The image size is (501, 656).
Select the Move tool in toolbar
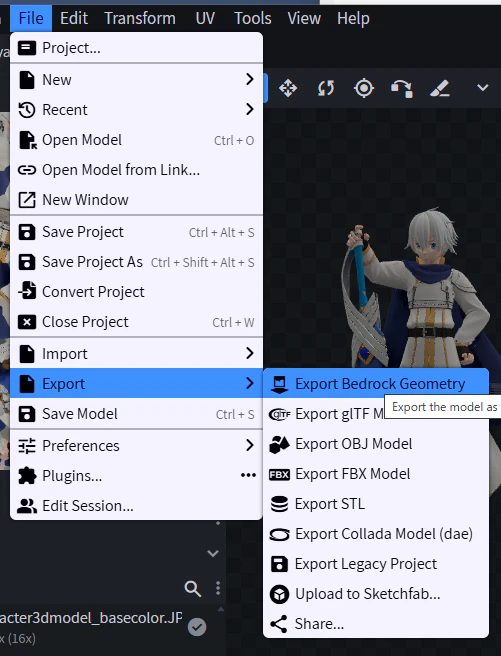point(288,88)
